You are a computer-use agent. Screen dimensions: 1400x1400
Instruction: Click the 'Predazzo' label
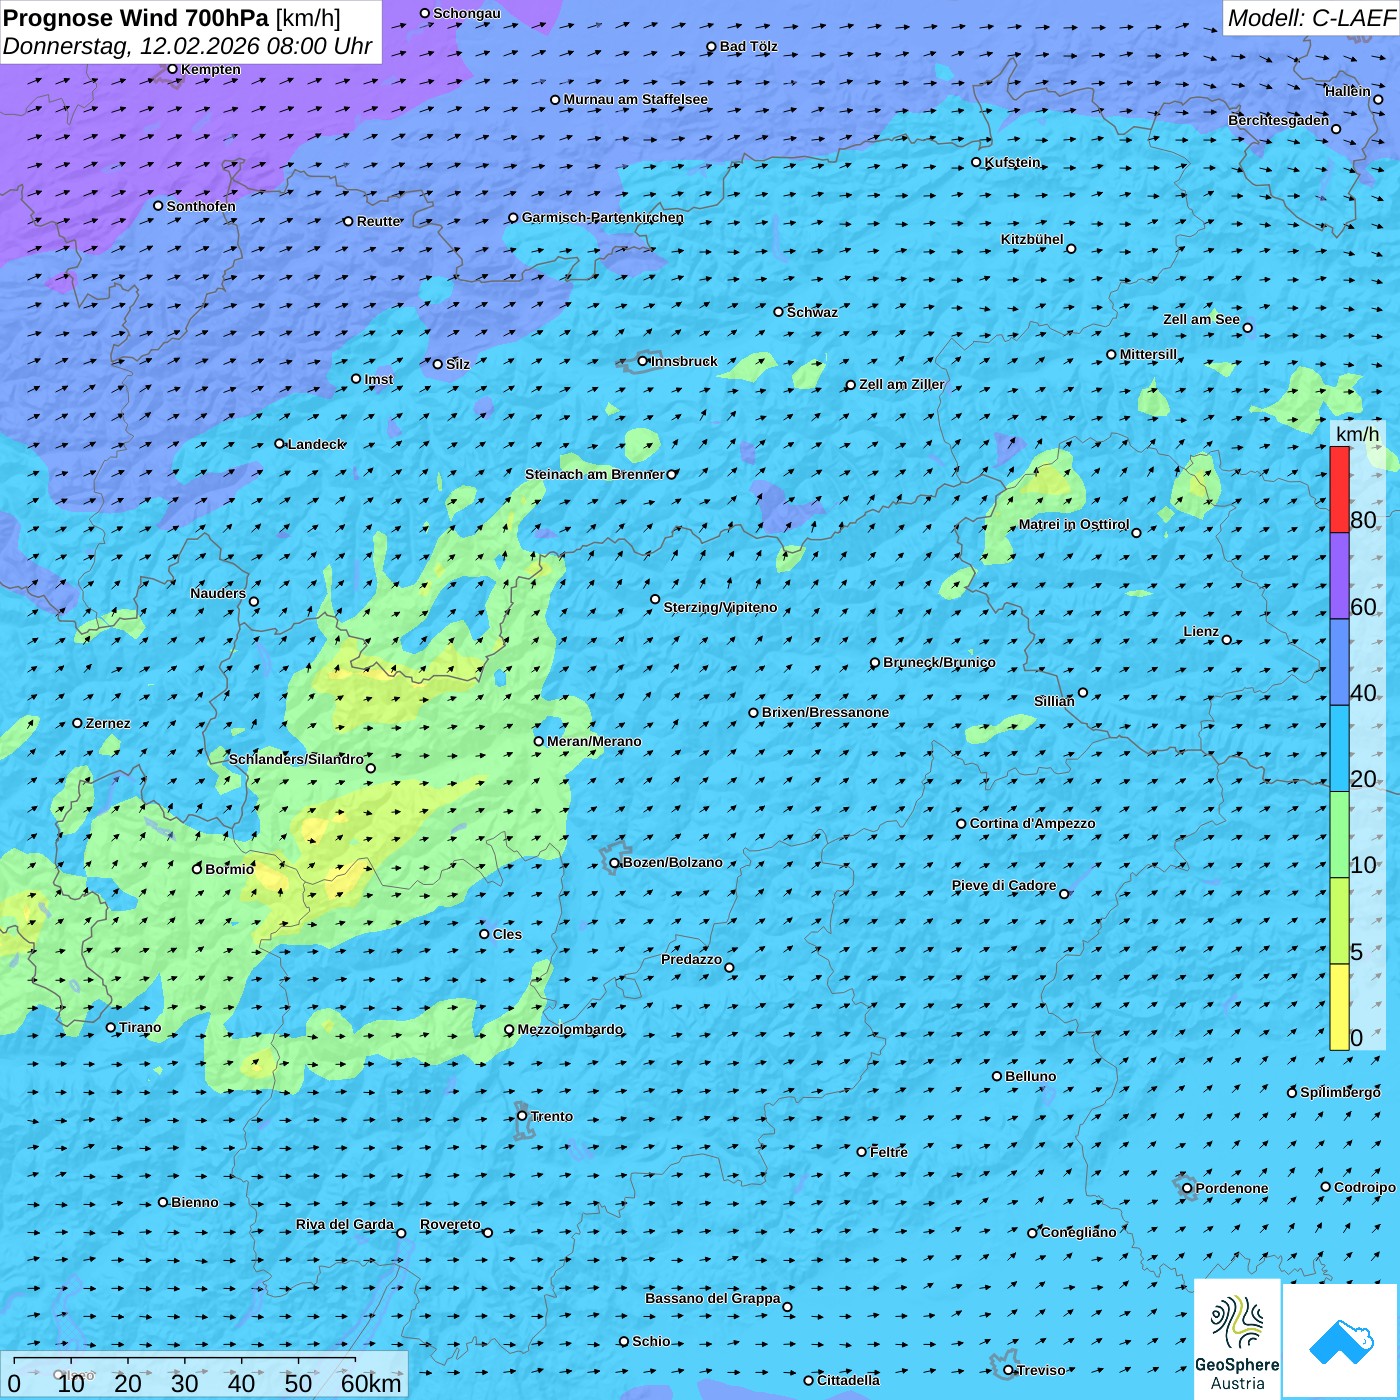(691, 959)
